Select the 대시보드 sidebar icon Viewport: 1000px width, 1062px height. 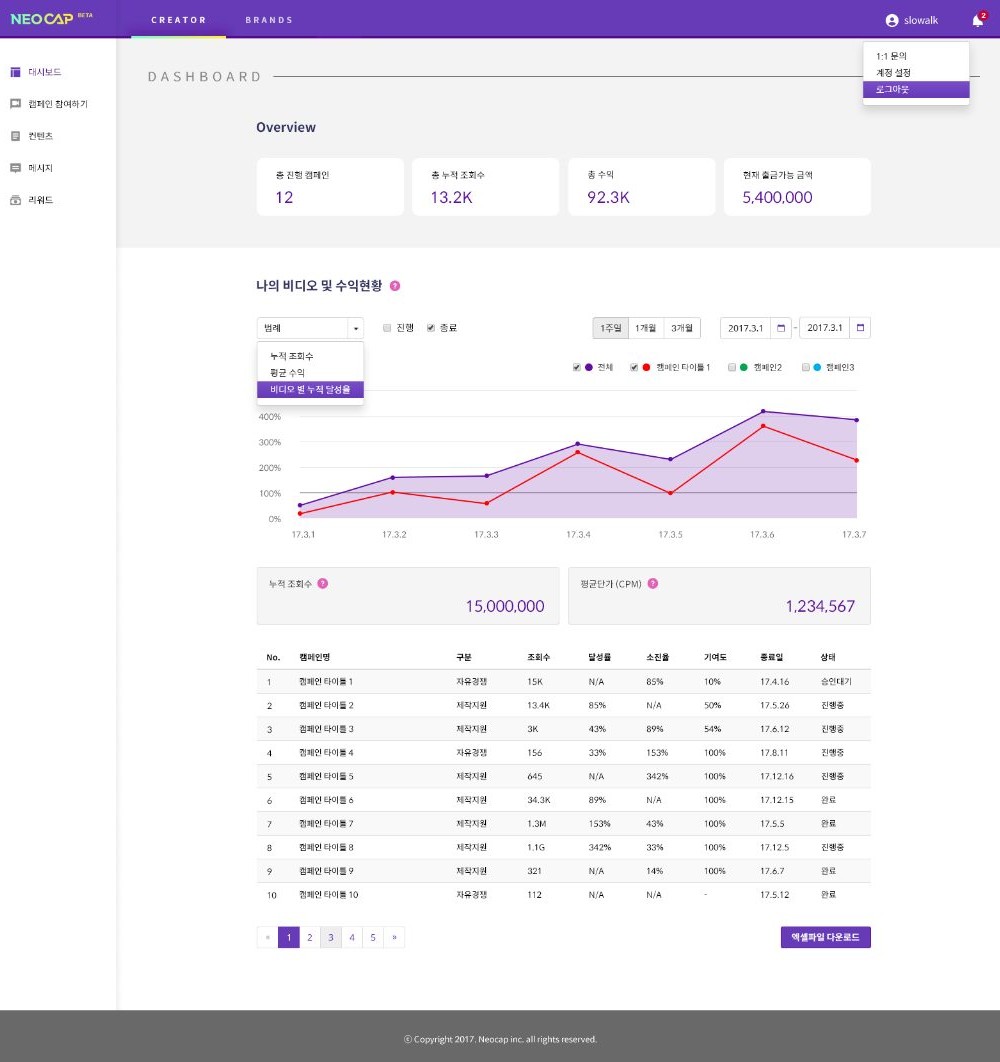point(14,71)
